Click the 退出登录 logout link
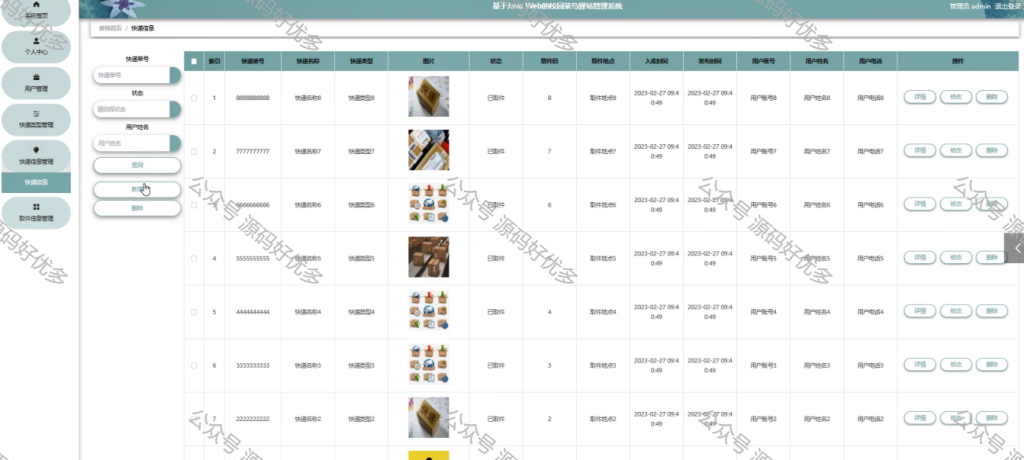The height and width of the screenshot is (460, 1024). 1008,6
